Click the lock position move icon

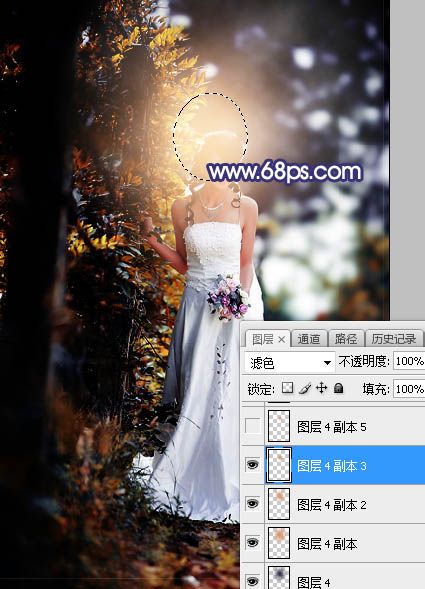point(322,388)
